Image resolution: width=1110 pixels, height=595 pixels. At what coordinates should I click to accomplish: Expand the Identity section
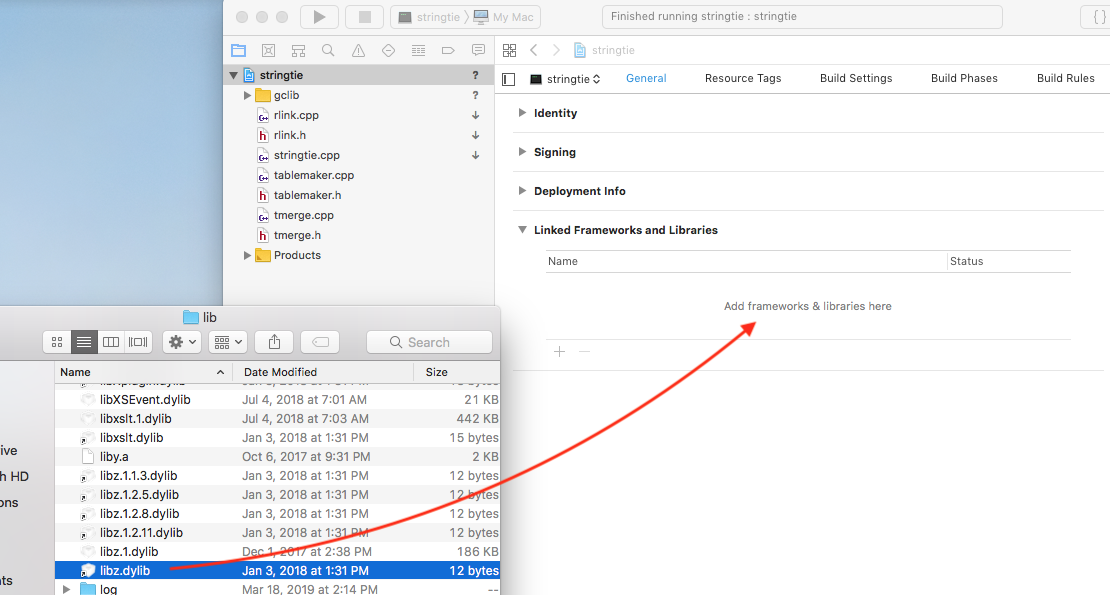[x=522, y=113]
